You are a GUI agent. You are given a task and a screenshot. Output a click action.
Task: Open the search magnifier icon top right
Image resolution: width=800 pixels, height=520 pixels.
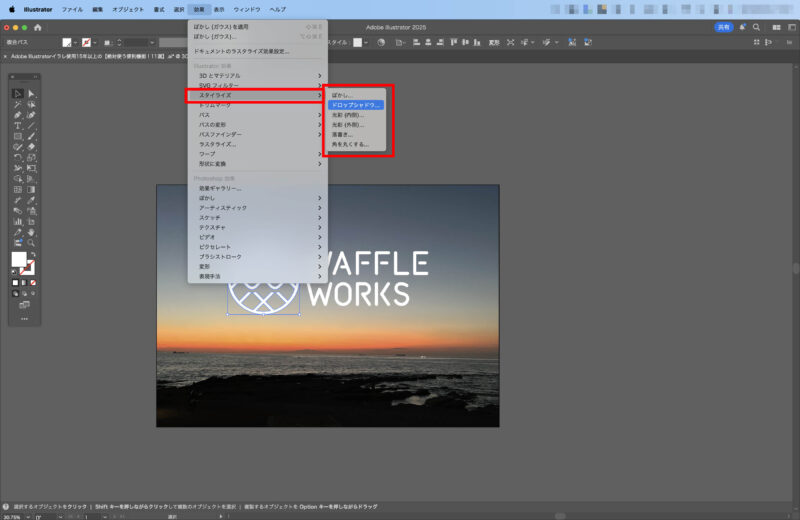pos(757,27)
